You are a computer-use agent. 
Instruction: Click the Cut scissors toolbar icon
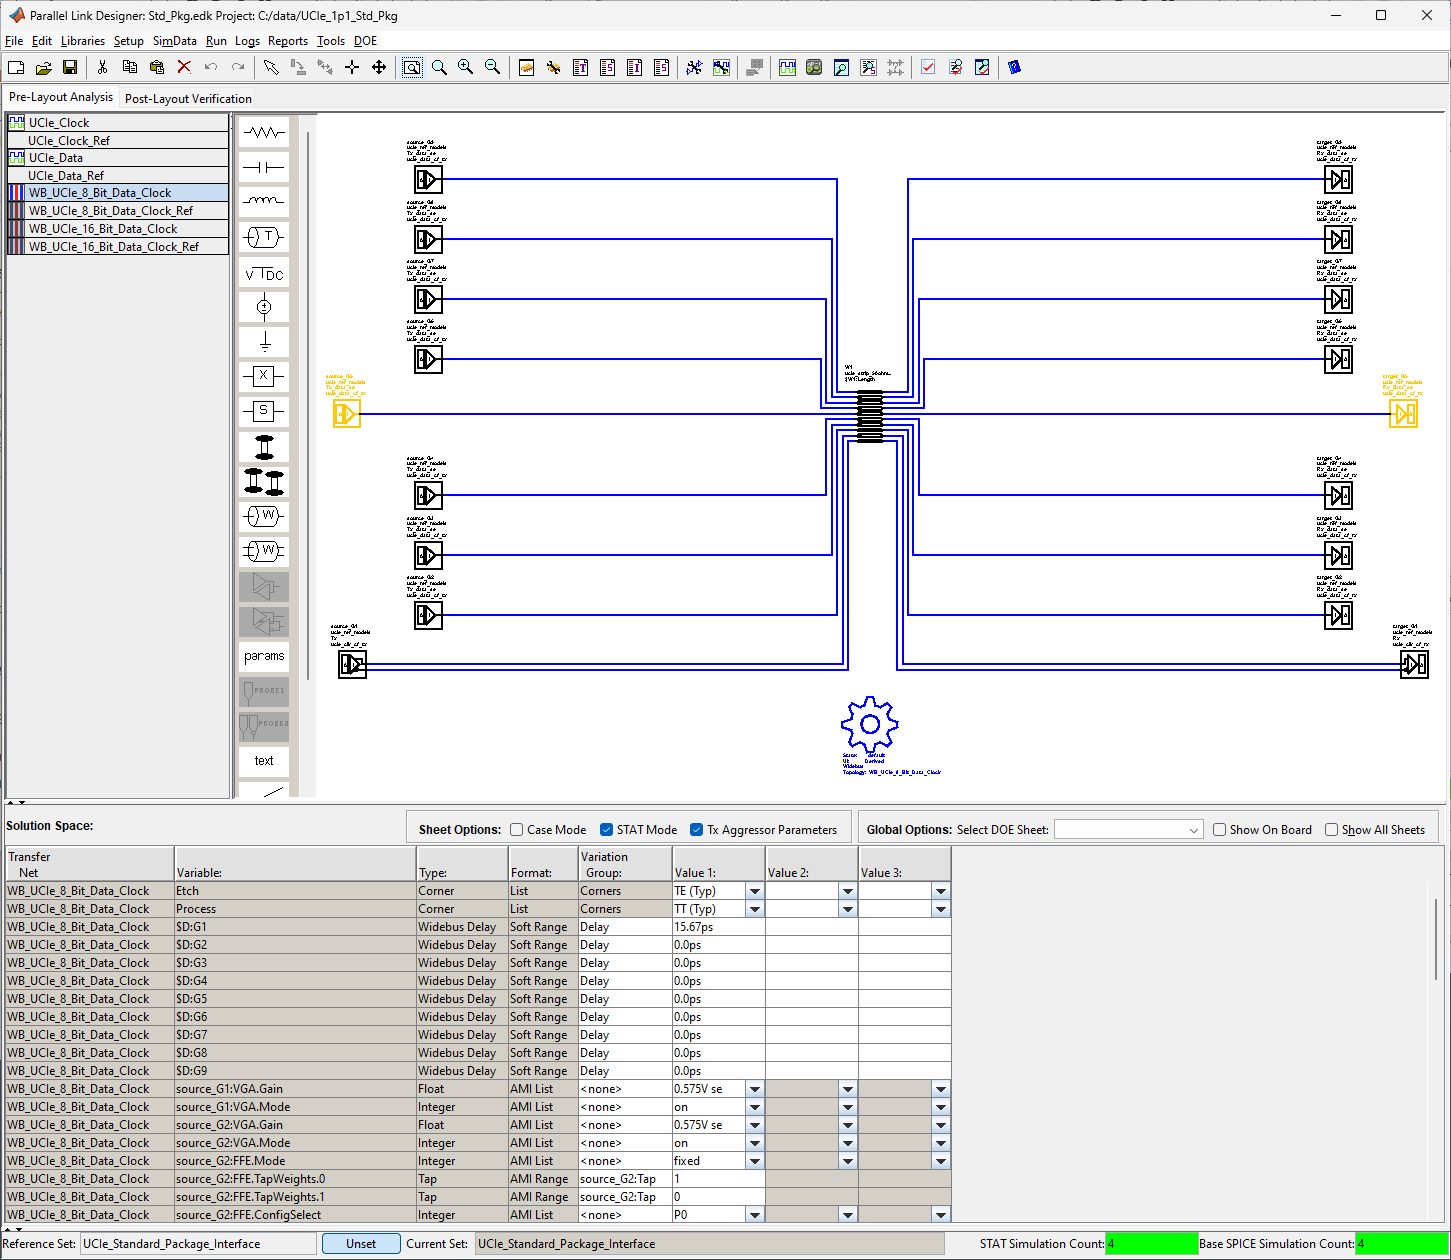pos(102,67)
